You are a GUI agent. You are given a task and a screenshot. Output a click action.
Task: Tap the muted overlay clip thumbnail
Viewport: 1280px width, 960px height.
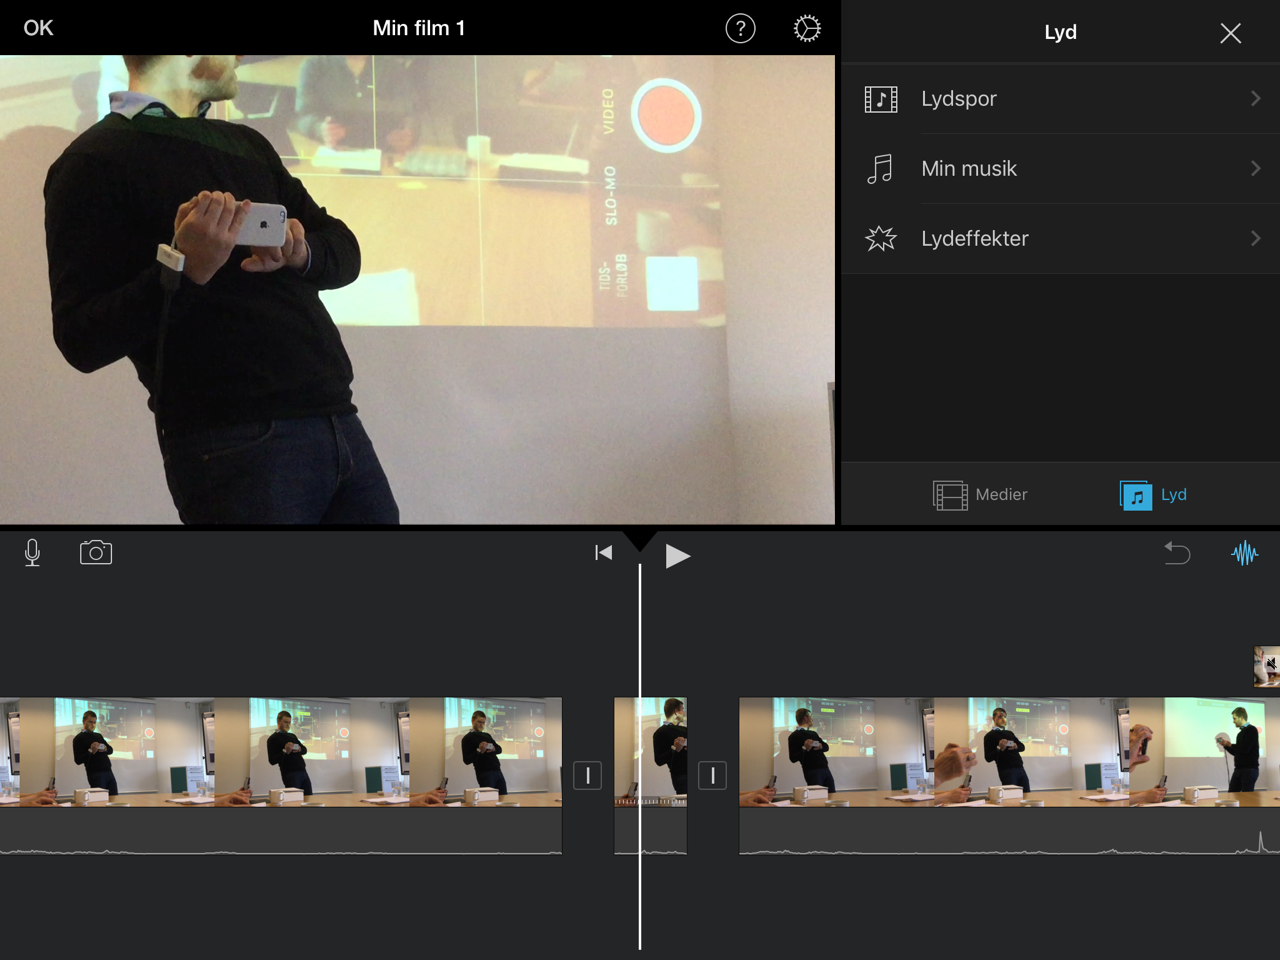[1266, 666]
